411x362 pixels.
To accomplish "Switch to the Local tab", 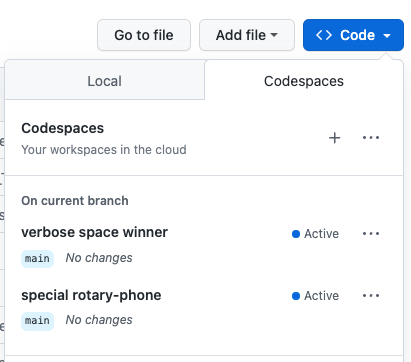I will tap(105, 80).
